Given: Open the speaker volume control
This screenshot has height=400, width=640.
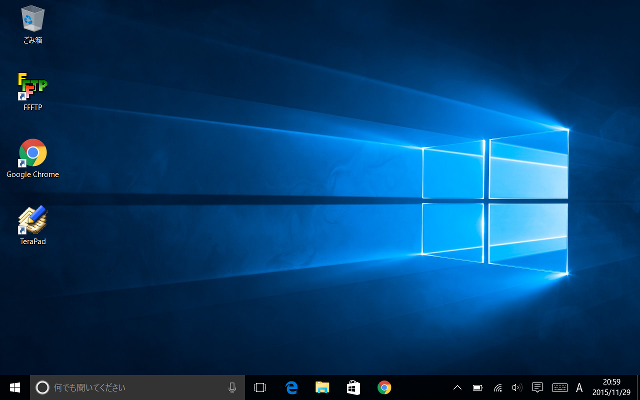Looking at the screenshot, I should click(517, 387).
